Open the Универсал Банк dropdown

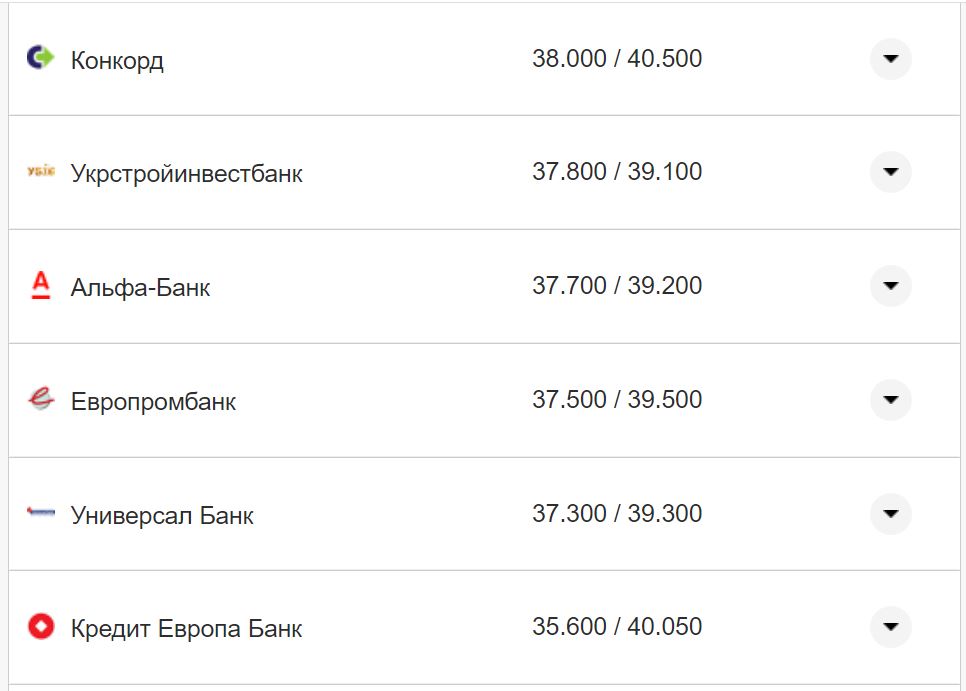tap(889, 512)
